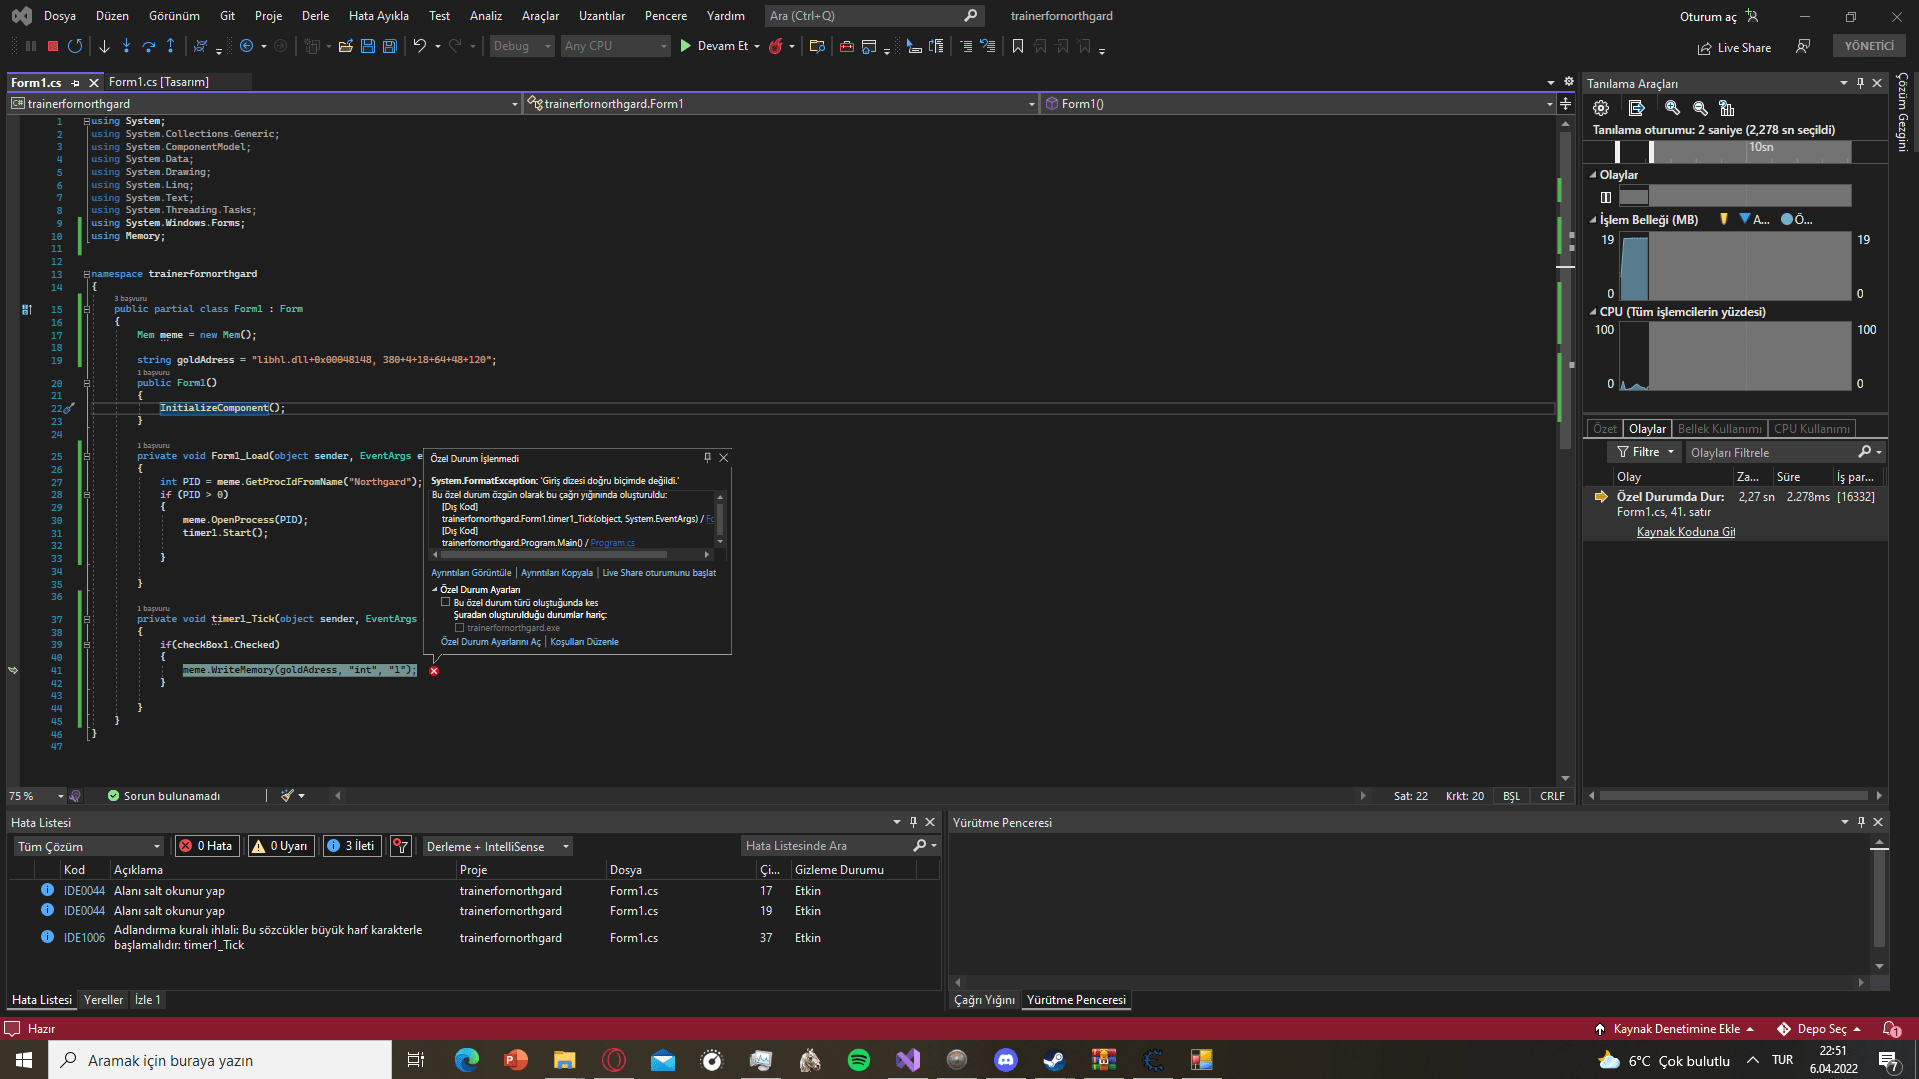The image size is (1919, 1079).
Task: Collapse the Olaylar section
Action: point(1593,175)
